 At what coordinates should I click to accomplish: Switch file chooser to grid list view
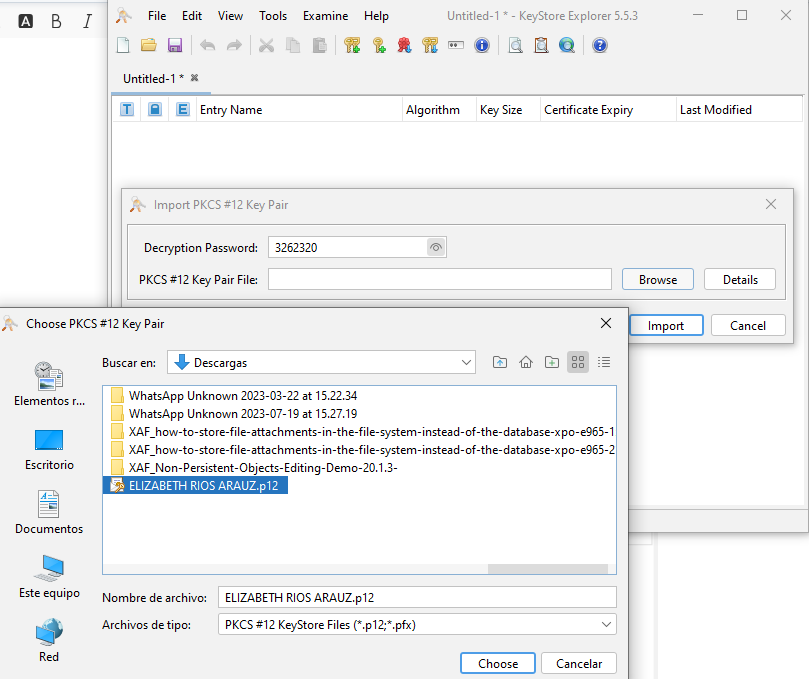coord(578,362)
